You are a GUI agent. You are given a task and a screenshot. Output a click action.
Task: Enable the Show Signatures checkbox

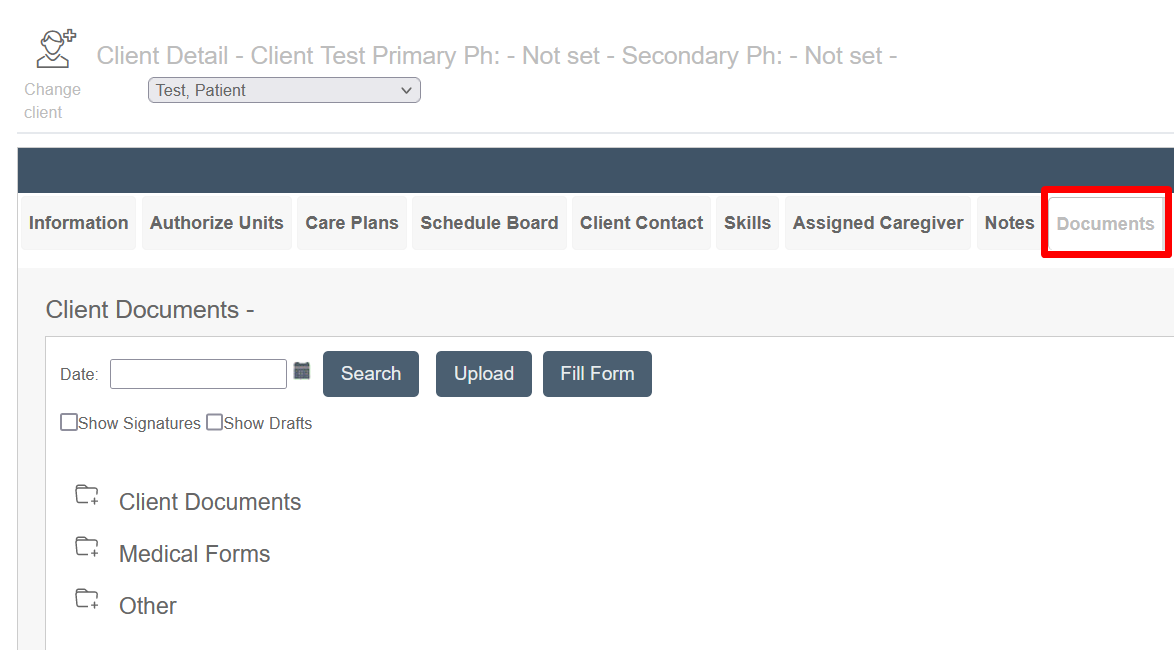coord(69,422)
